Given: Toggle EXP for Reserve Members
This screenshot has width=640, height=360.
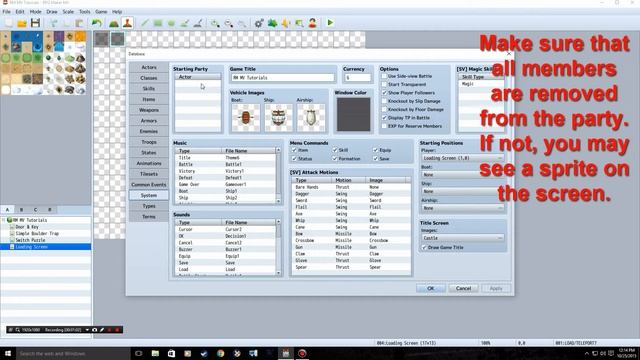Looking at the screenshot, I should point(384,126).
